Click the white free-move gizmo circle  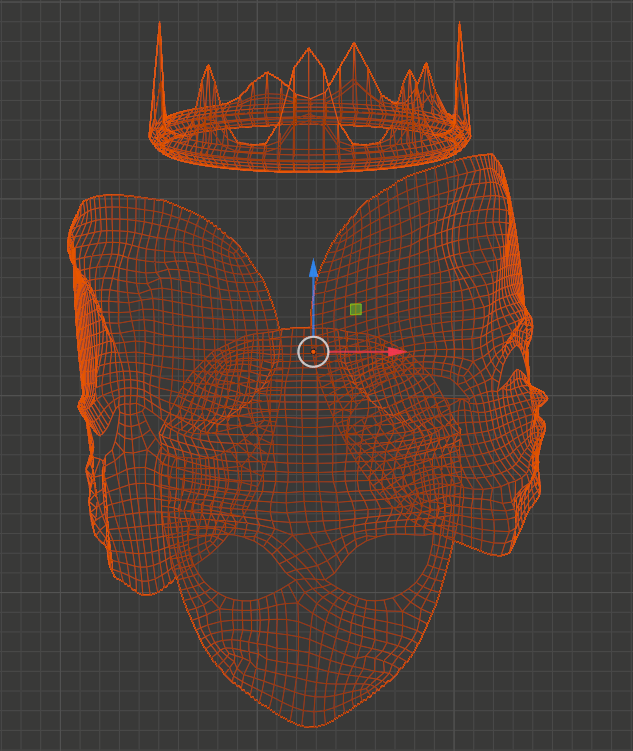[313, 352]
